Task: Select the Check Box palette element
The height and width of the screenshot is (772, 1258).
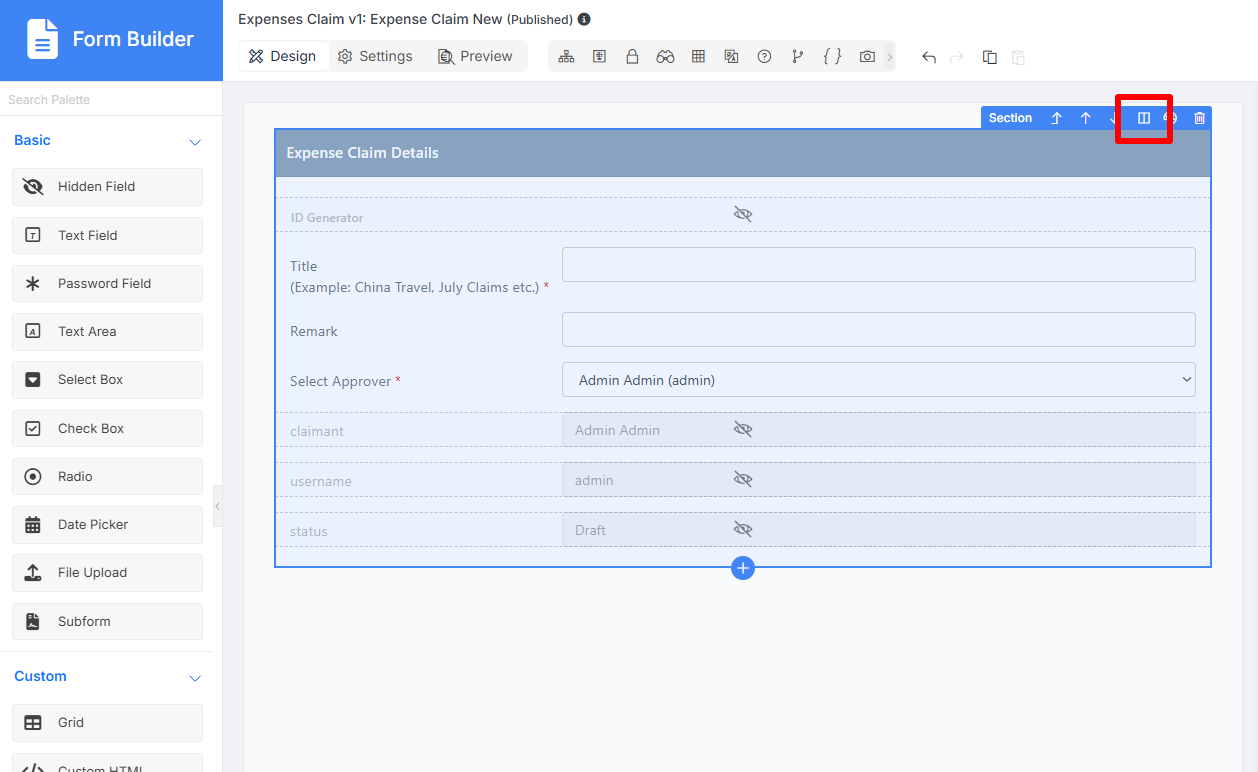Action: pyautogui.click(x=107, y=428)
